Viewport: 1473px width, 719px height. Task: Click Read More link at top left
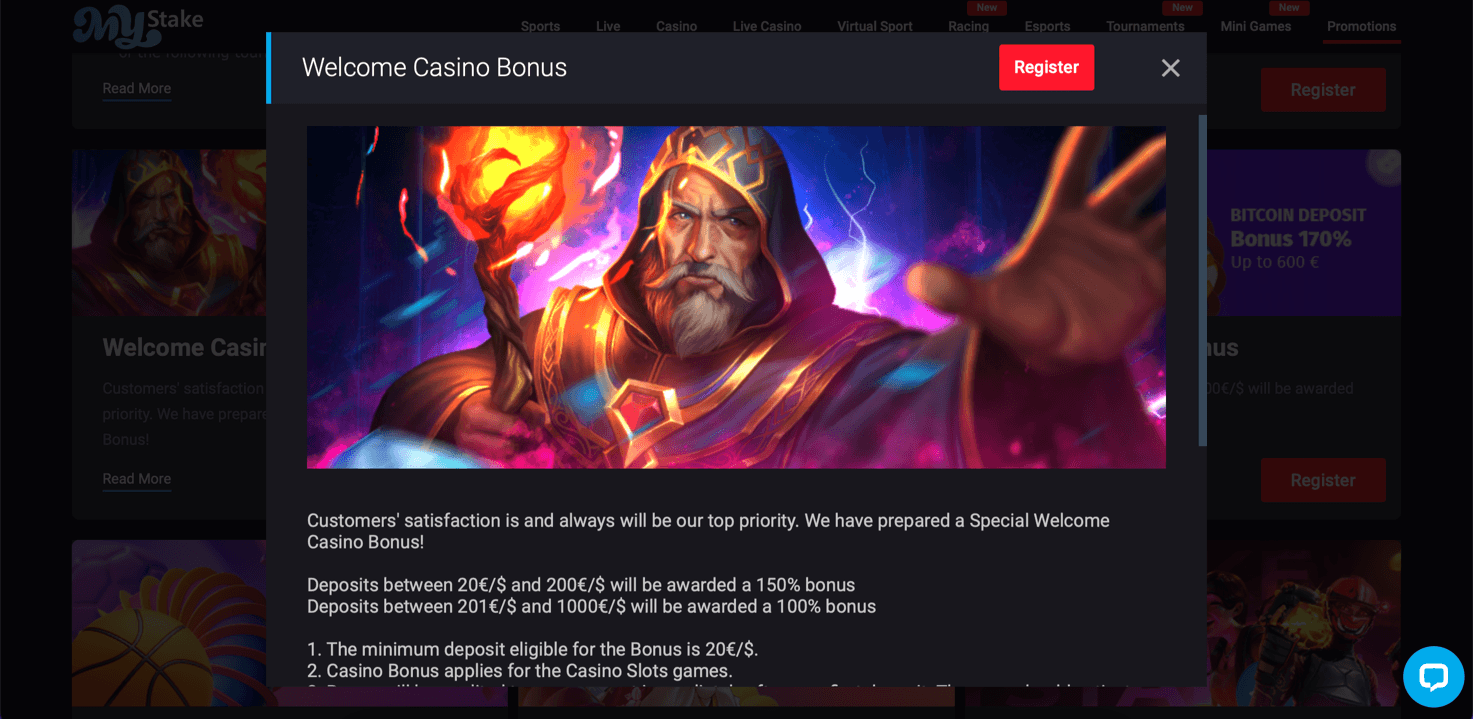pos(137,89)
